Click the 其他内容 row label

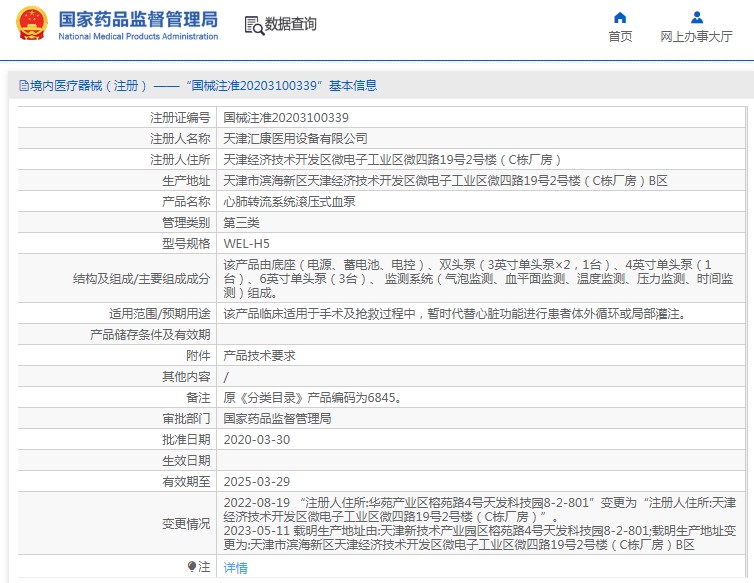[186, 377]
